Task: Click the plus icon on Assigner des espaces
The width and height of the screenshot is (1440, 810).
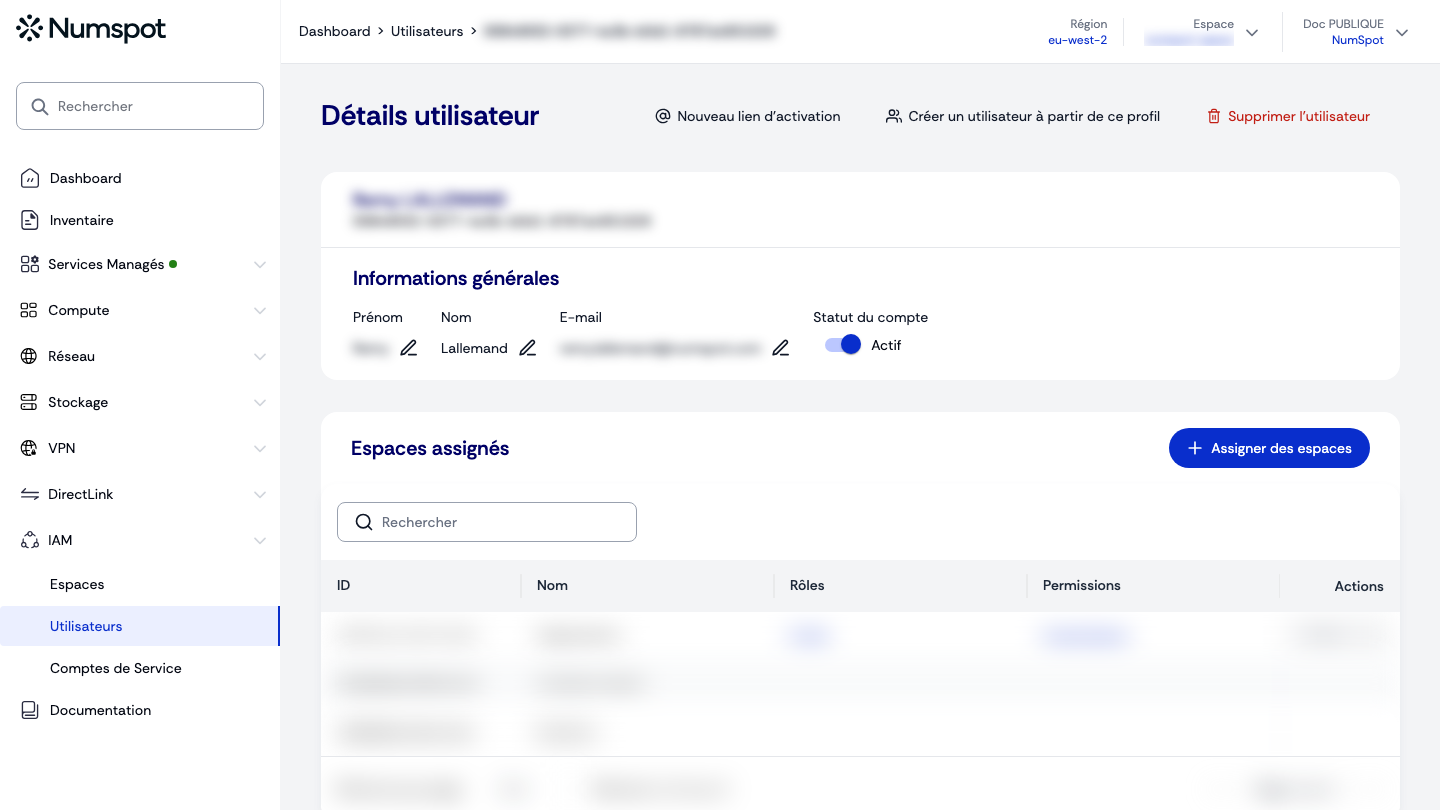Action: pyautogui.click(x=1194, y=448)
